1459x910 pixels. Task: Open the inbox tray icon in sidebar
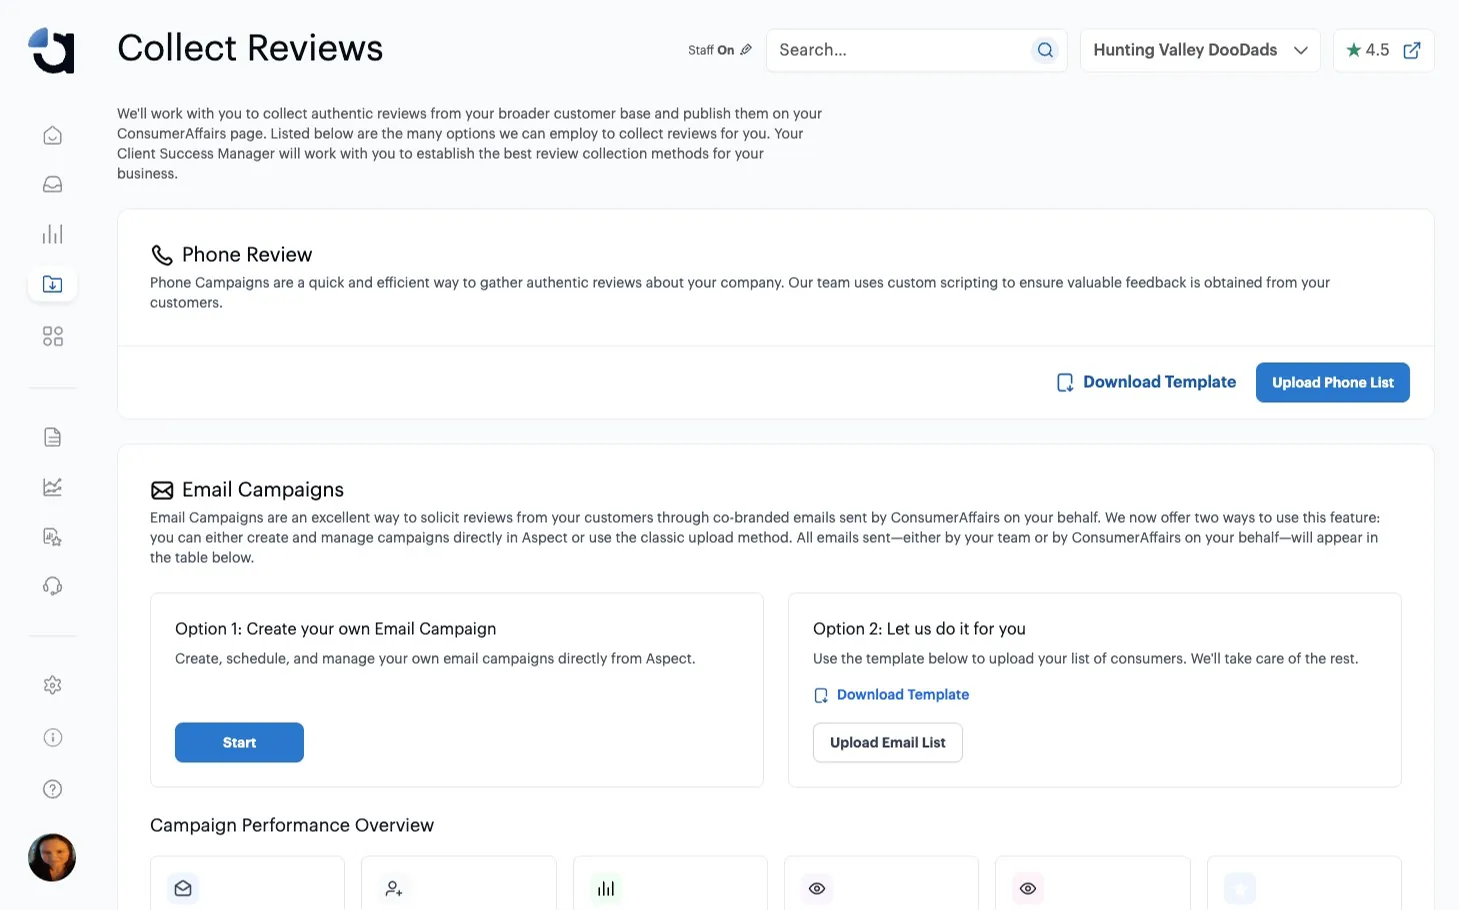coord(53,184)
